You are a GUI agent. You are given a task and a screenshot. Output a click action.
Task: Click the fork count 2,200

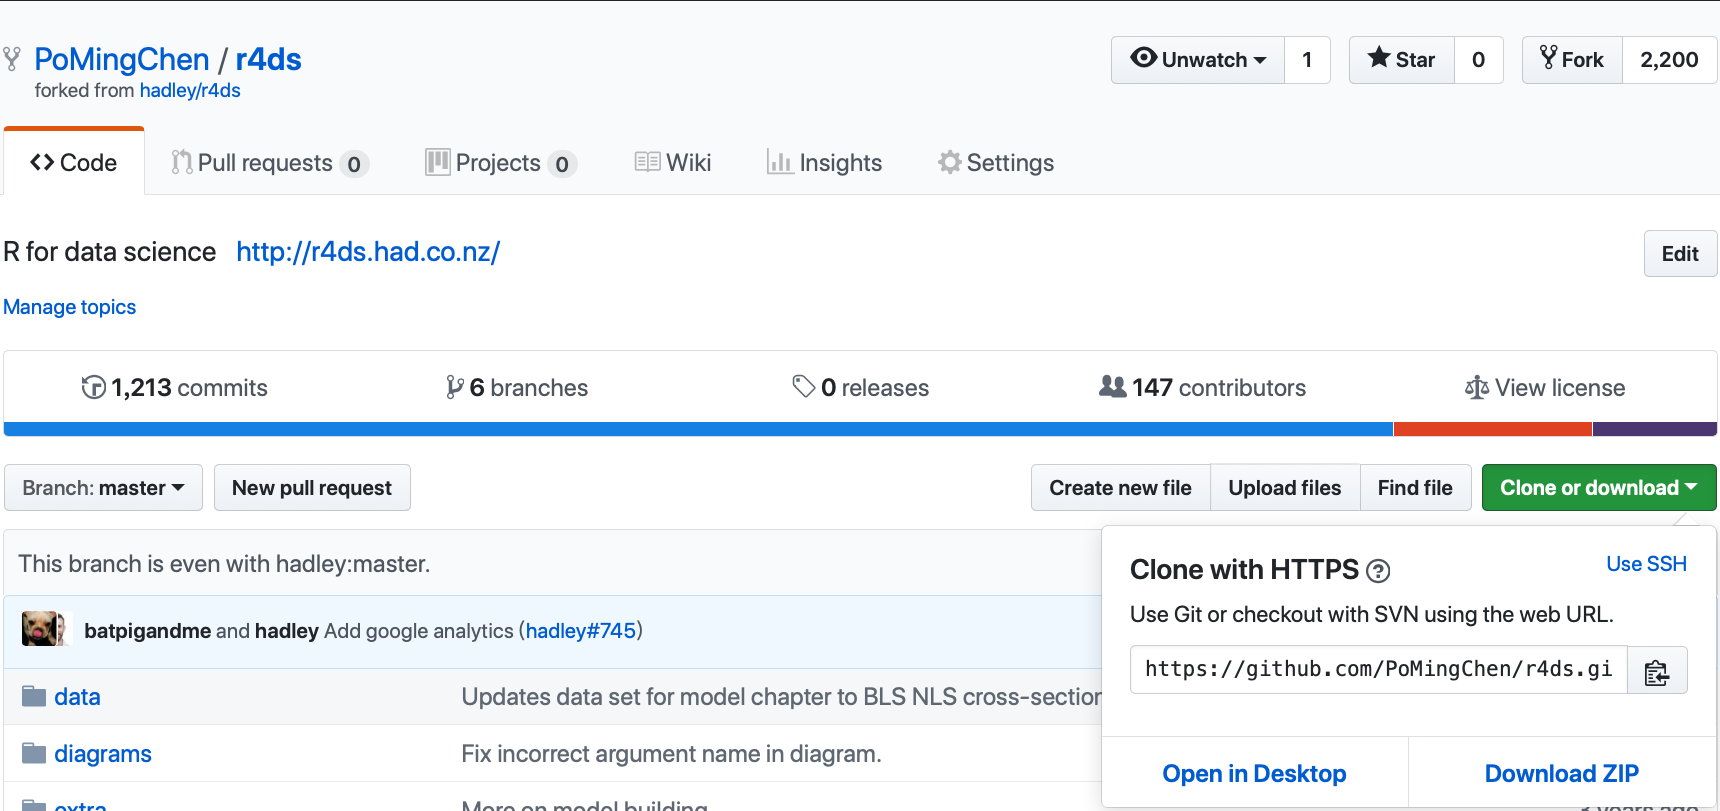(1669, 60)
